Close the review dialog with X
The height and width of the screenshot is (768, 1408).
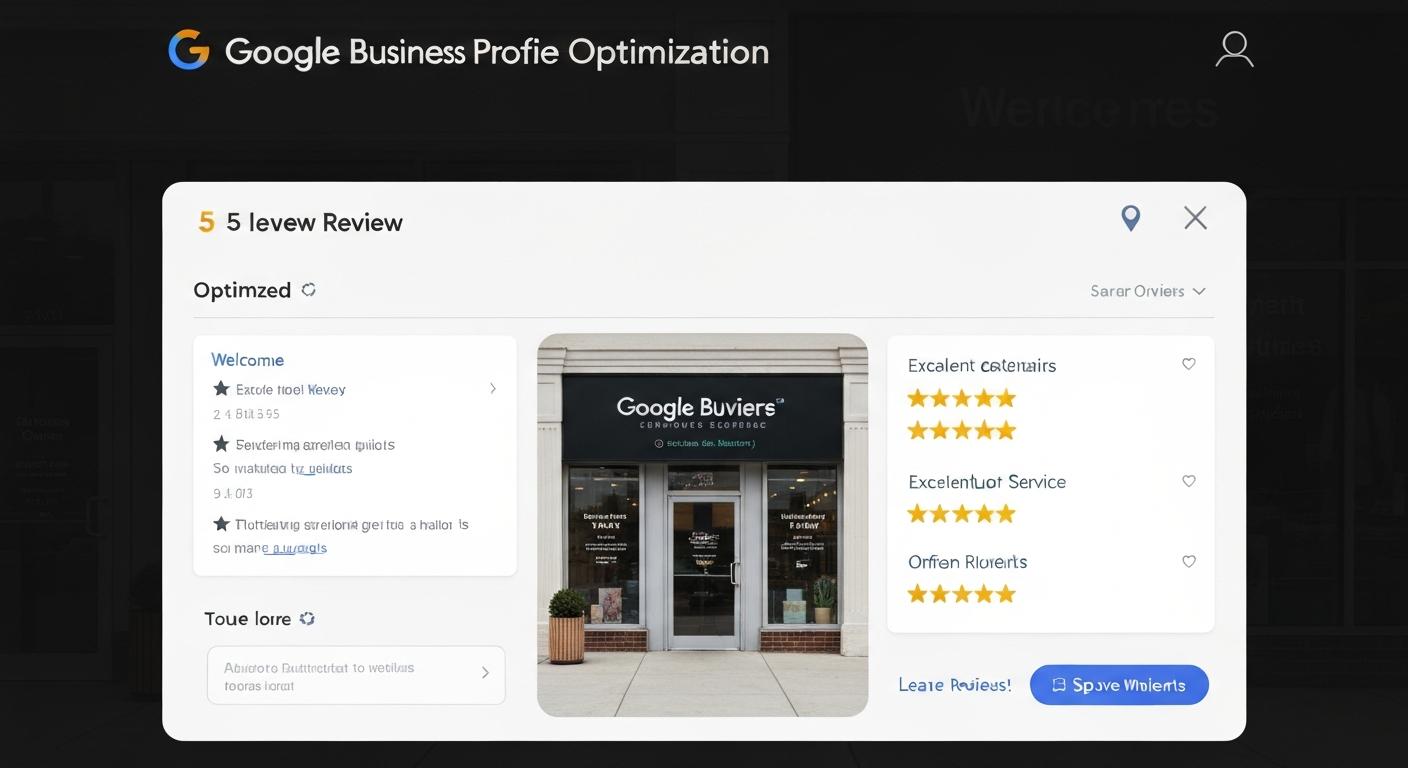click(1195, 218)
